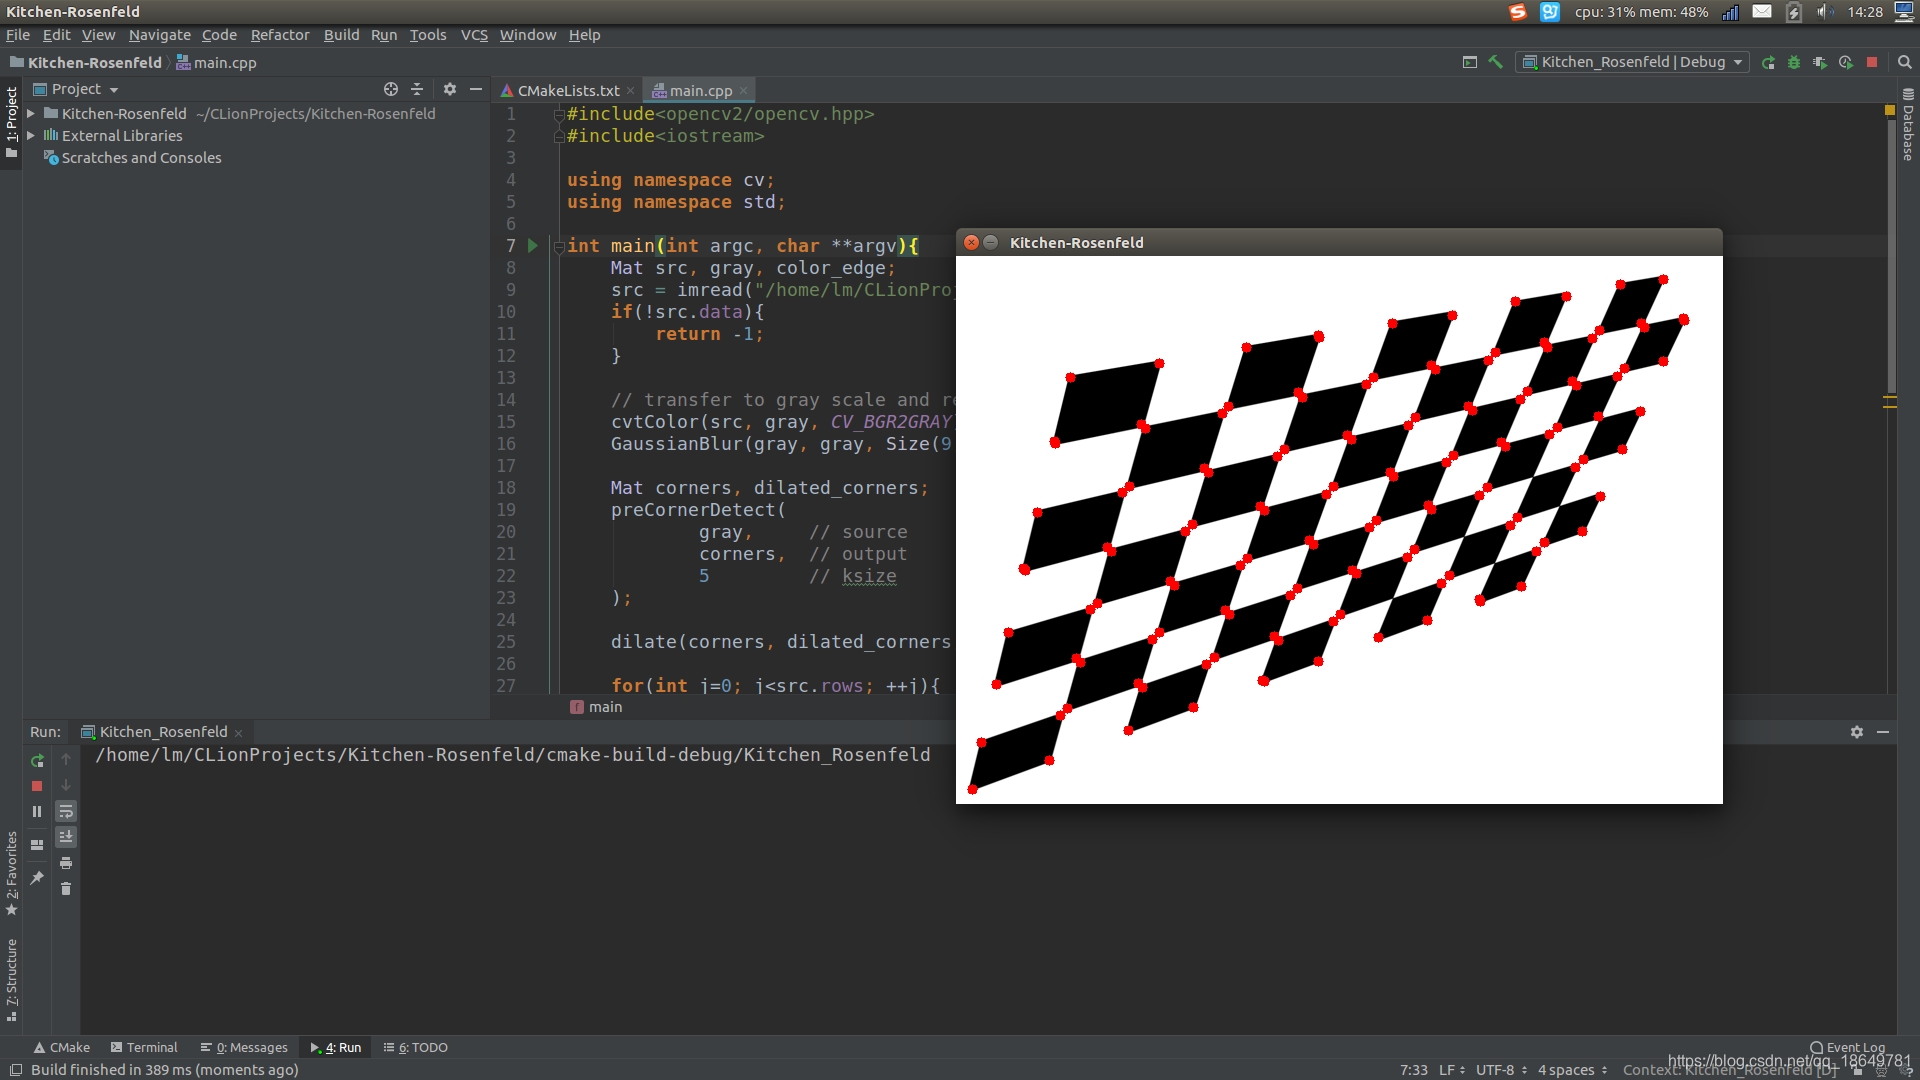
Task: Open Kitchen_Rosenfeld | Debug configuration dropdown
Action: point(1632,62)
